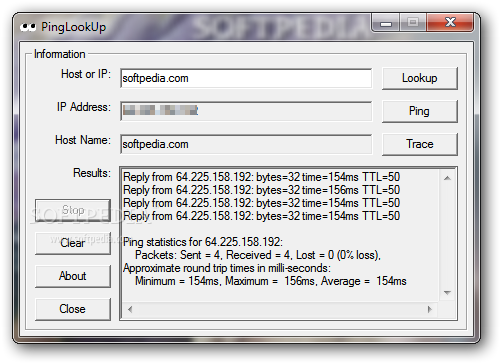Run the Trace button
501x364 pixels.
pos(419,144)
